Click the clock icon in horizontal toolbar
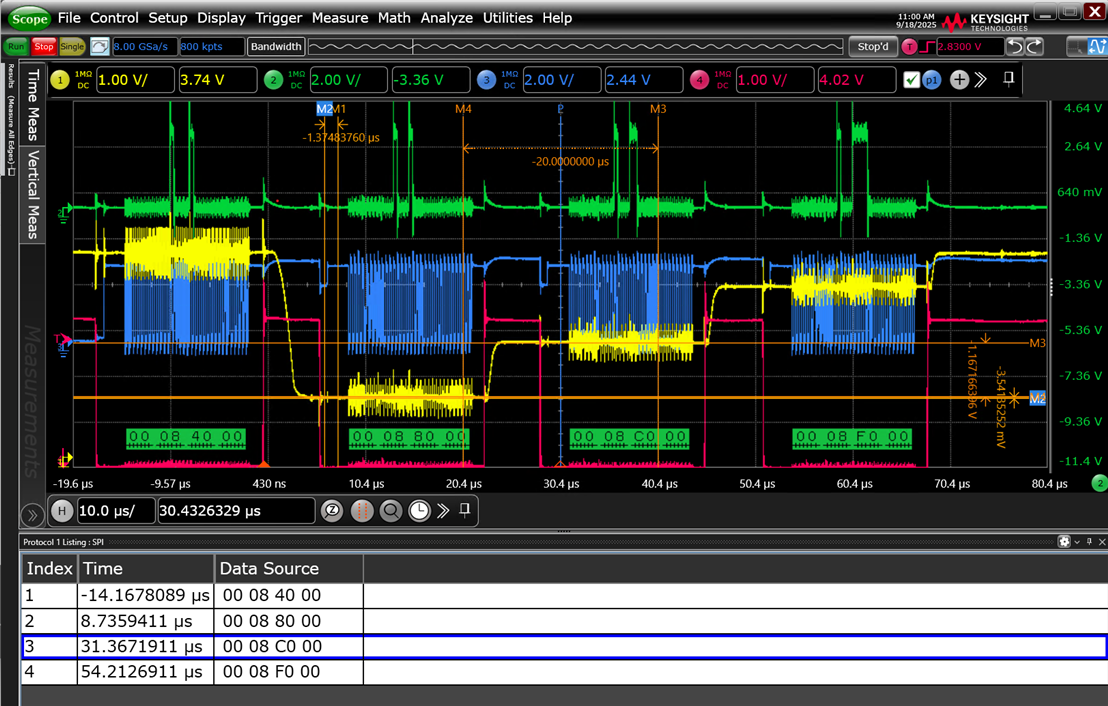 click(x=420, y=510)
